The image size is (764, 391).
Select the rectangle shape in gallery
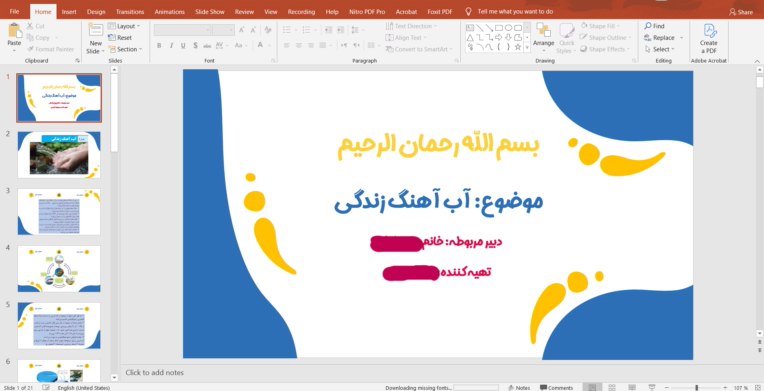(x=499, y=28)
